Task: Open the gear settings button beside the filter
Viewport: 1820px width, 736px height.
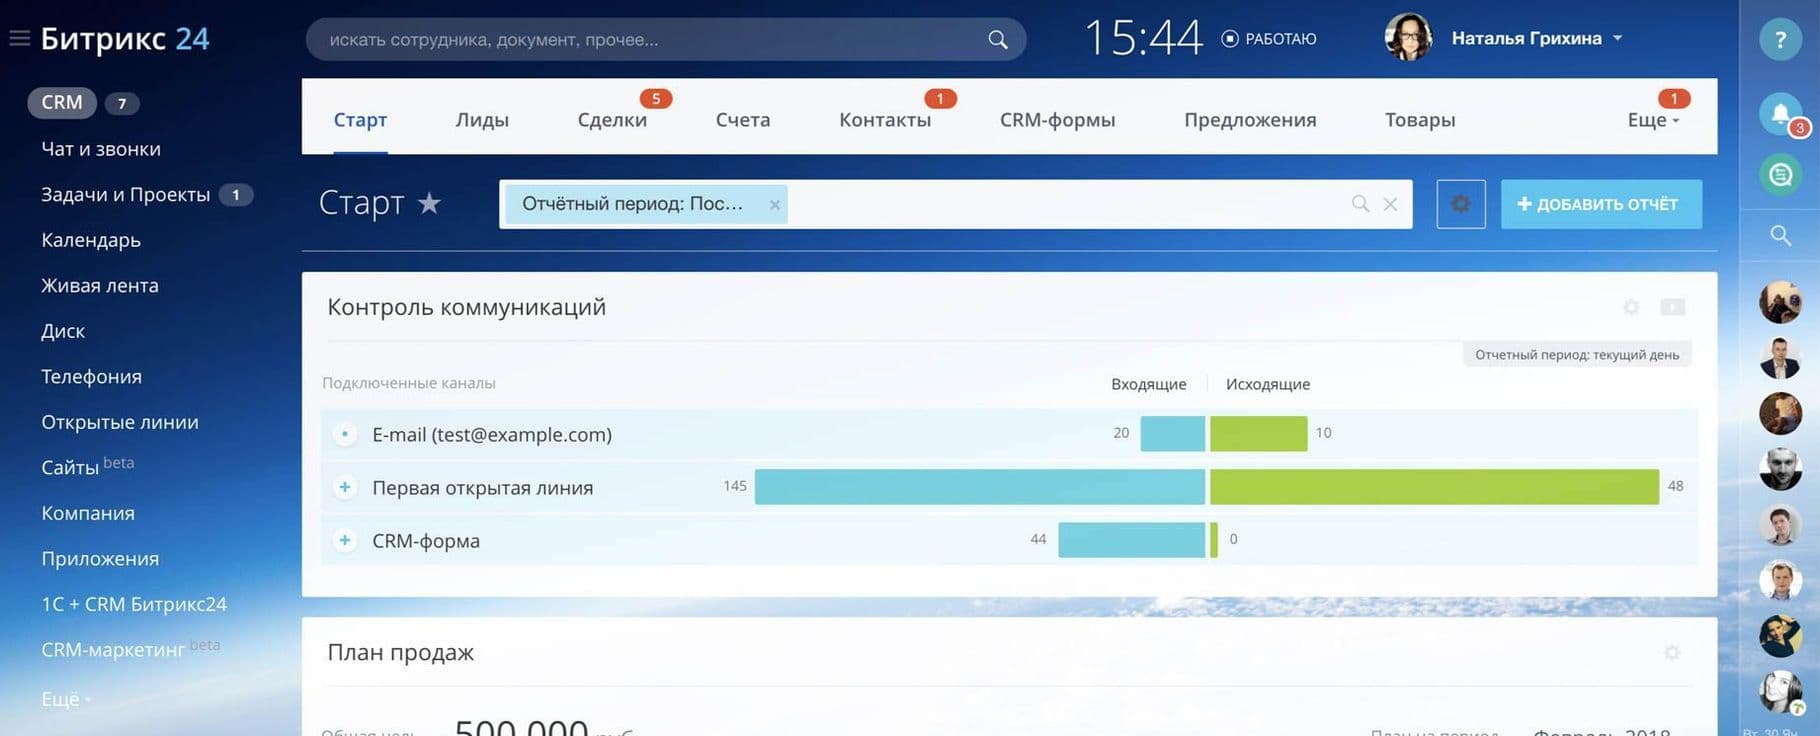Action: (1461, 204)
